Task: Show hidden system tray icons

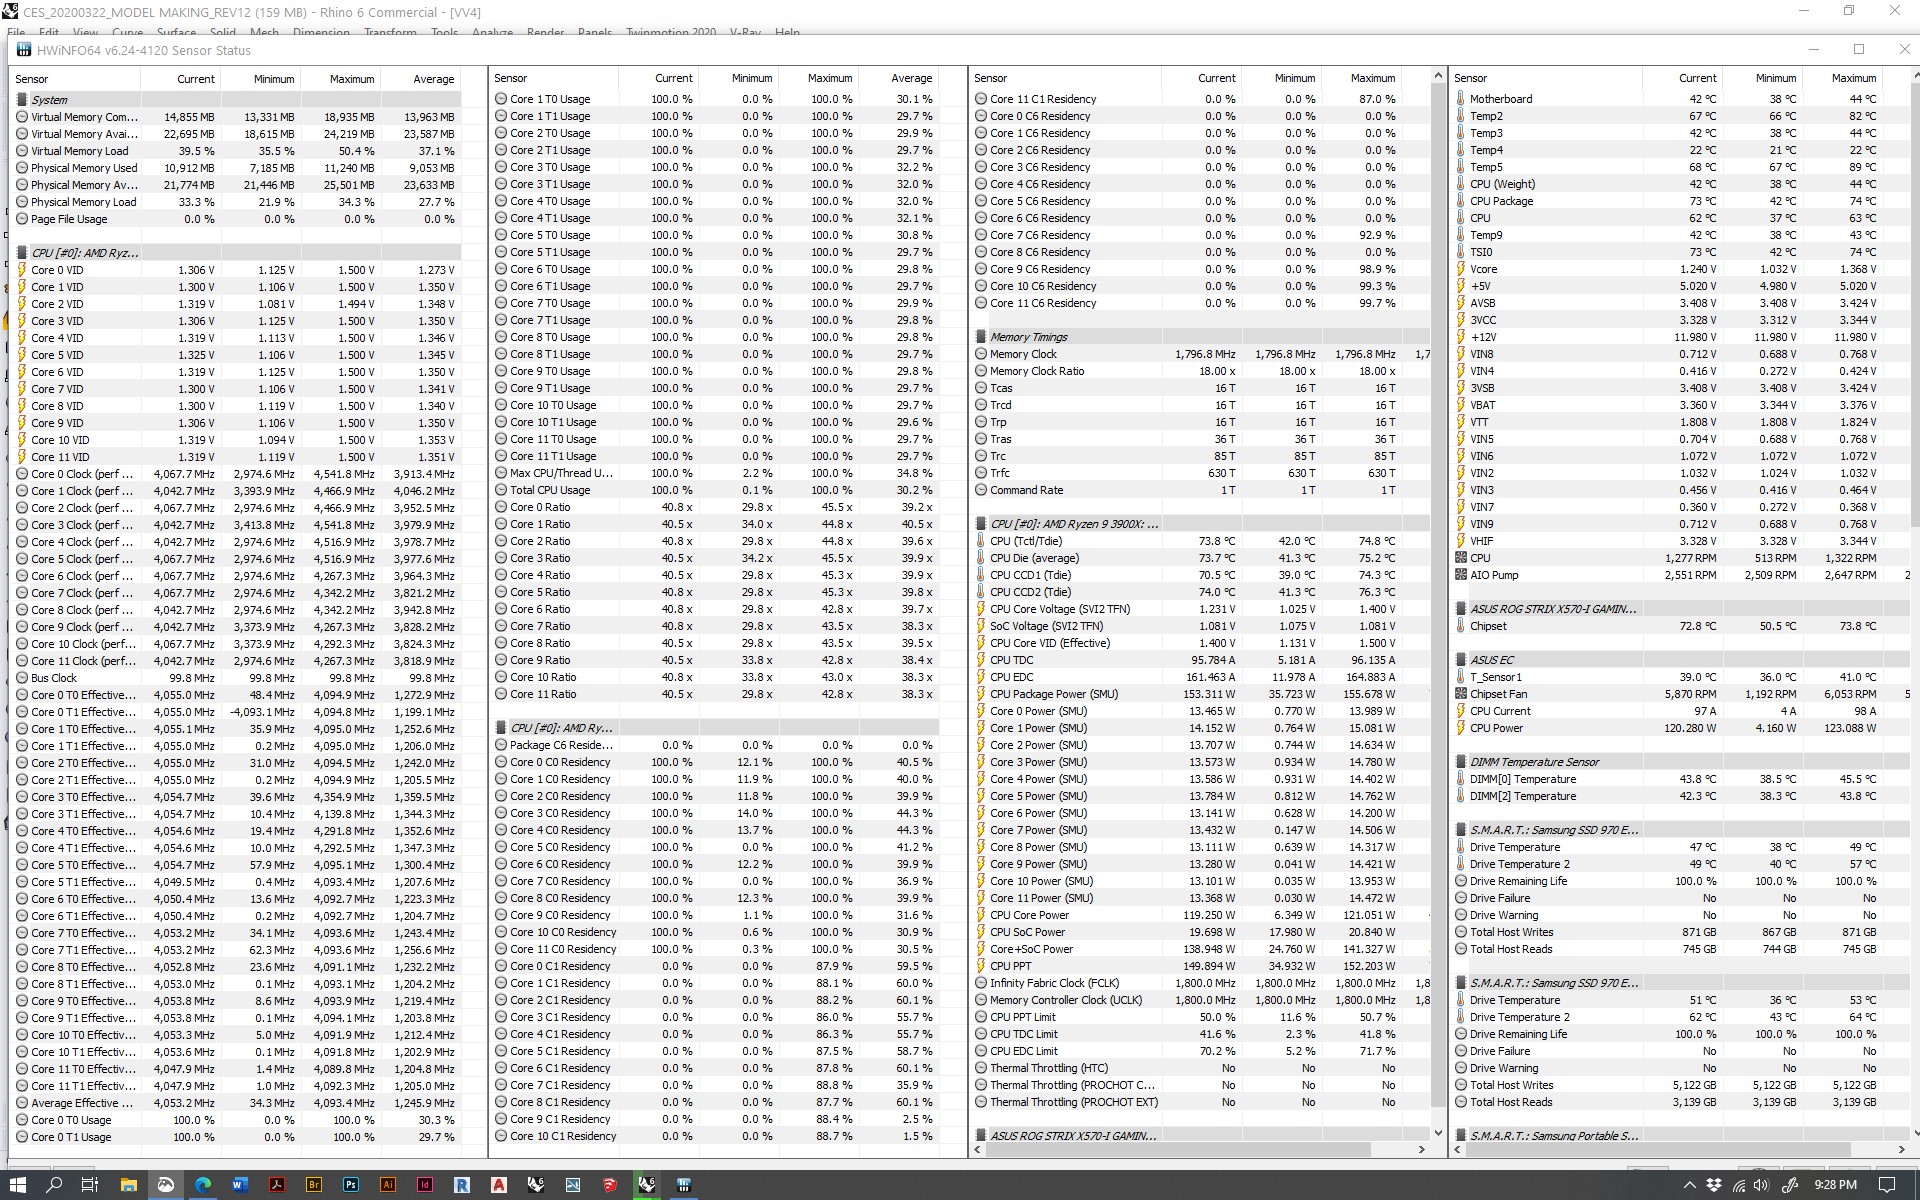Action: [1690, 1185]
